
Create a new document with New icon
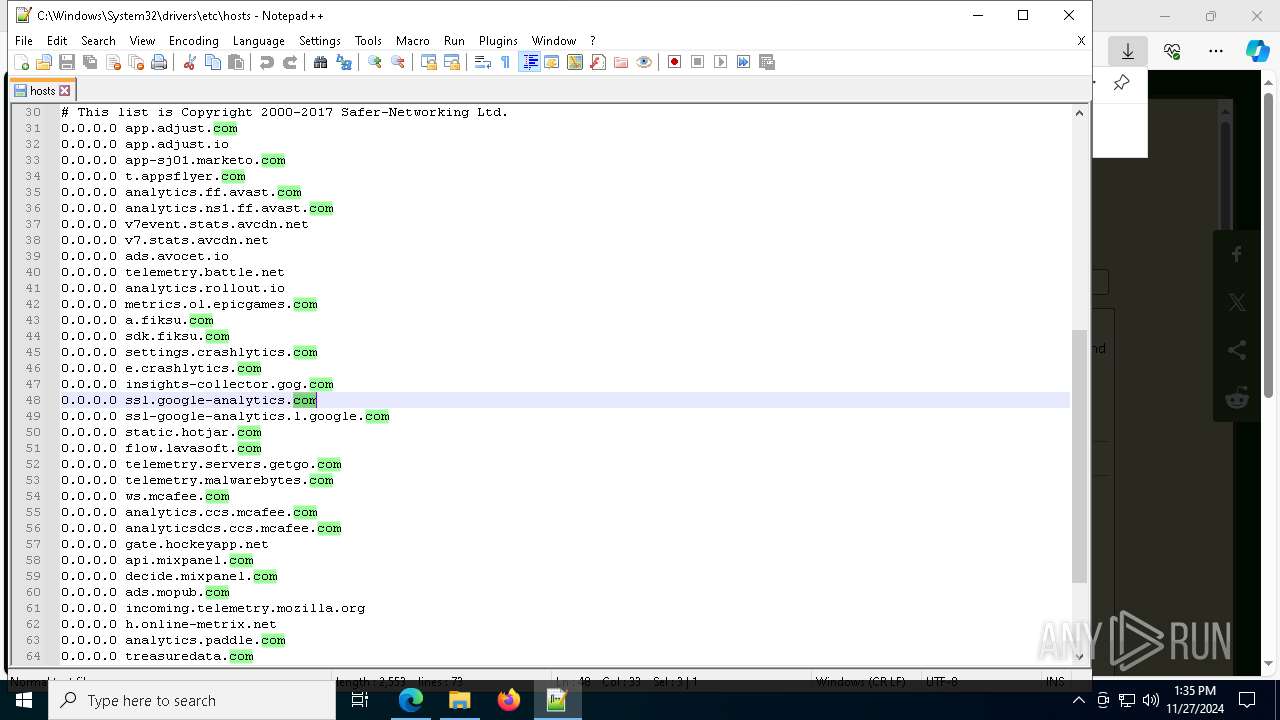[x=21, y=62]
